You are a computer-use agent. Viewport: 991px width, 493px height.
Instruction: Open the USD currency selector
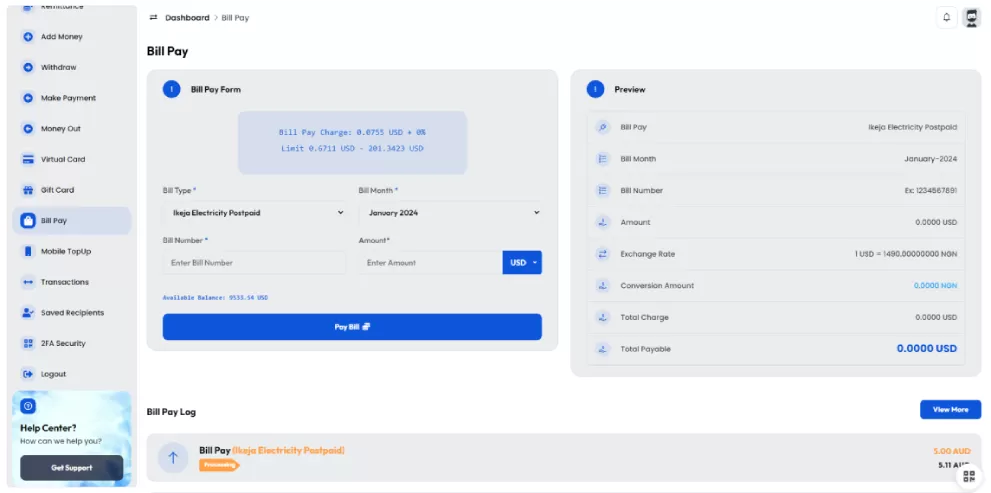(522, 263)
